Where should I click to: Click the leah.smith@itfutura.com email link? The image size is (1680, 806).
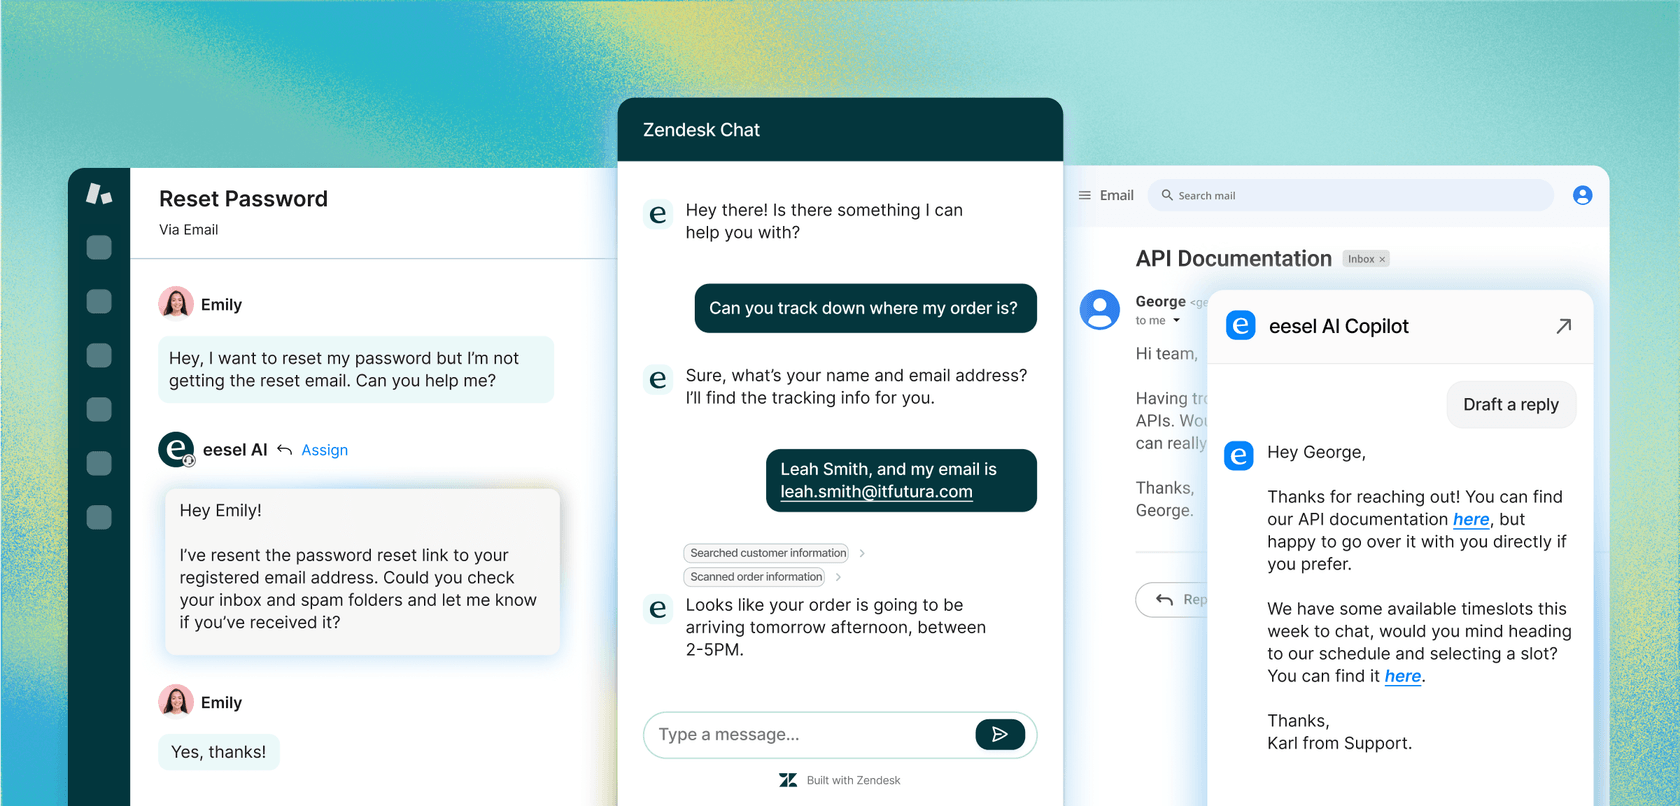(x=876, y=491)
